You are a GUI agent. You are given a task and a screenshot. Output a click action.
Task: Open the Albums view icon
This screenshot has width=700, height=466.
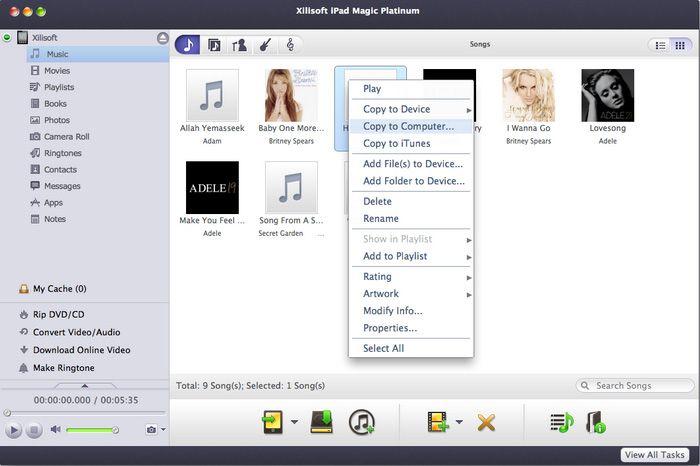tap(214, 45)
